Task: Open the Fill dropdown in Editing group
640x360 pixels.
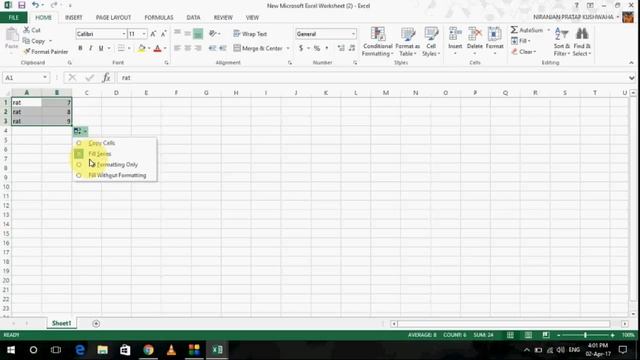Action: (521, 41)
